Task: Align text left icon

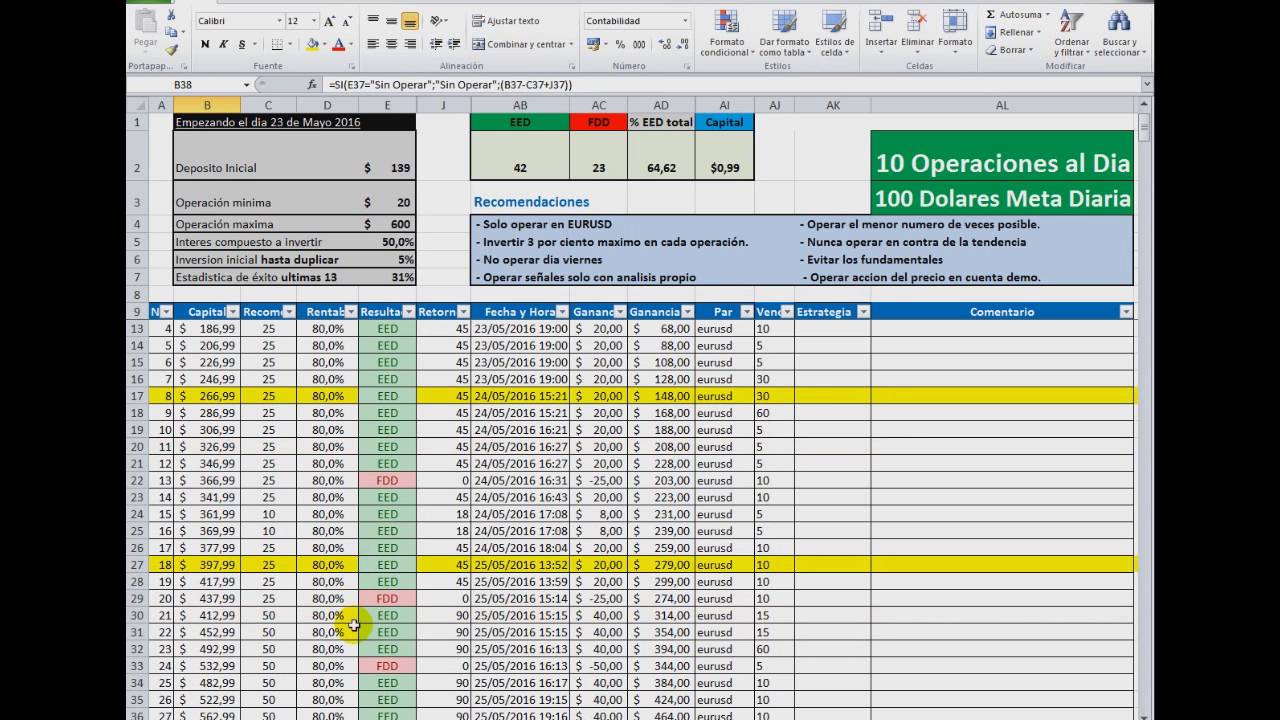Action: [x=373, y=44]
